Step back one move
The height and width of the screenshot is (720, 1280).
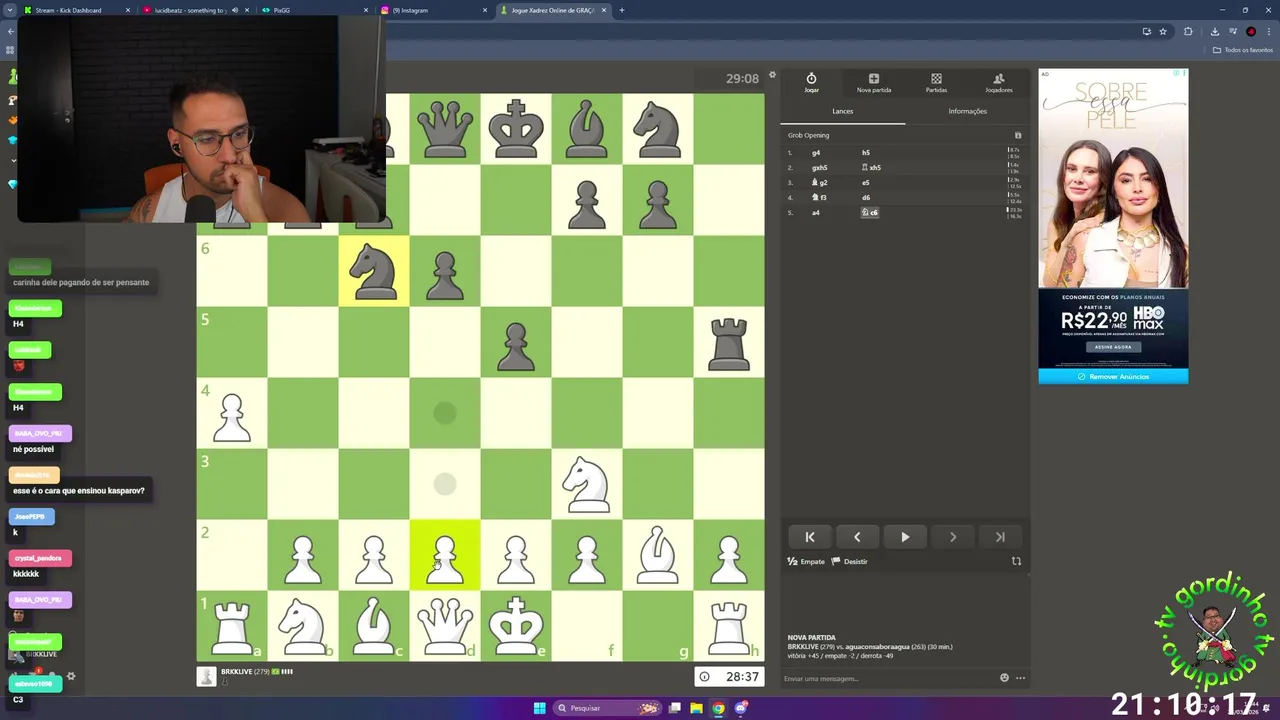click(857, 537)
